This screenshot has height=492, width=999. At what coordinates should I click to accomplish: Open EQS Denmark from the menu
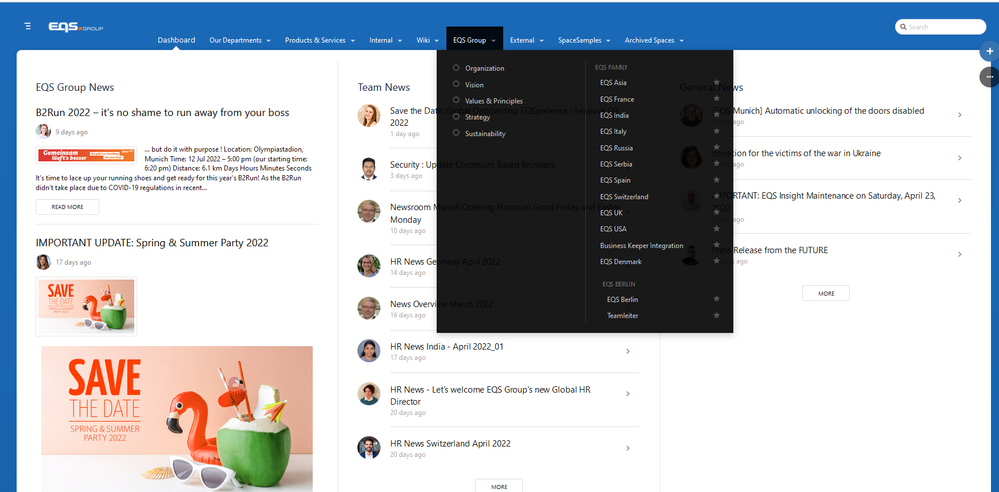(x=621, y=261)
